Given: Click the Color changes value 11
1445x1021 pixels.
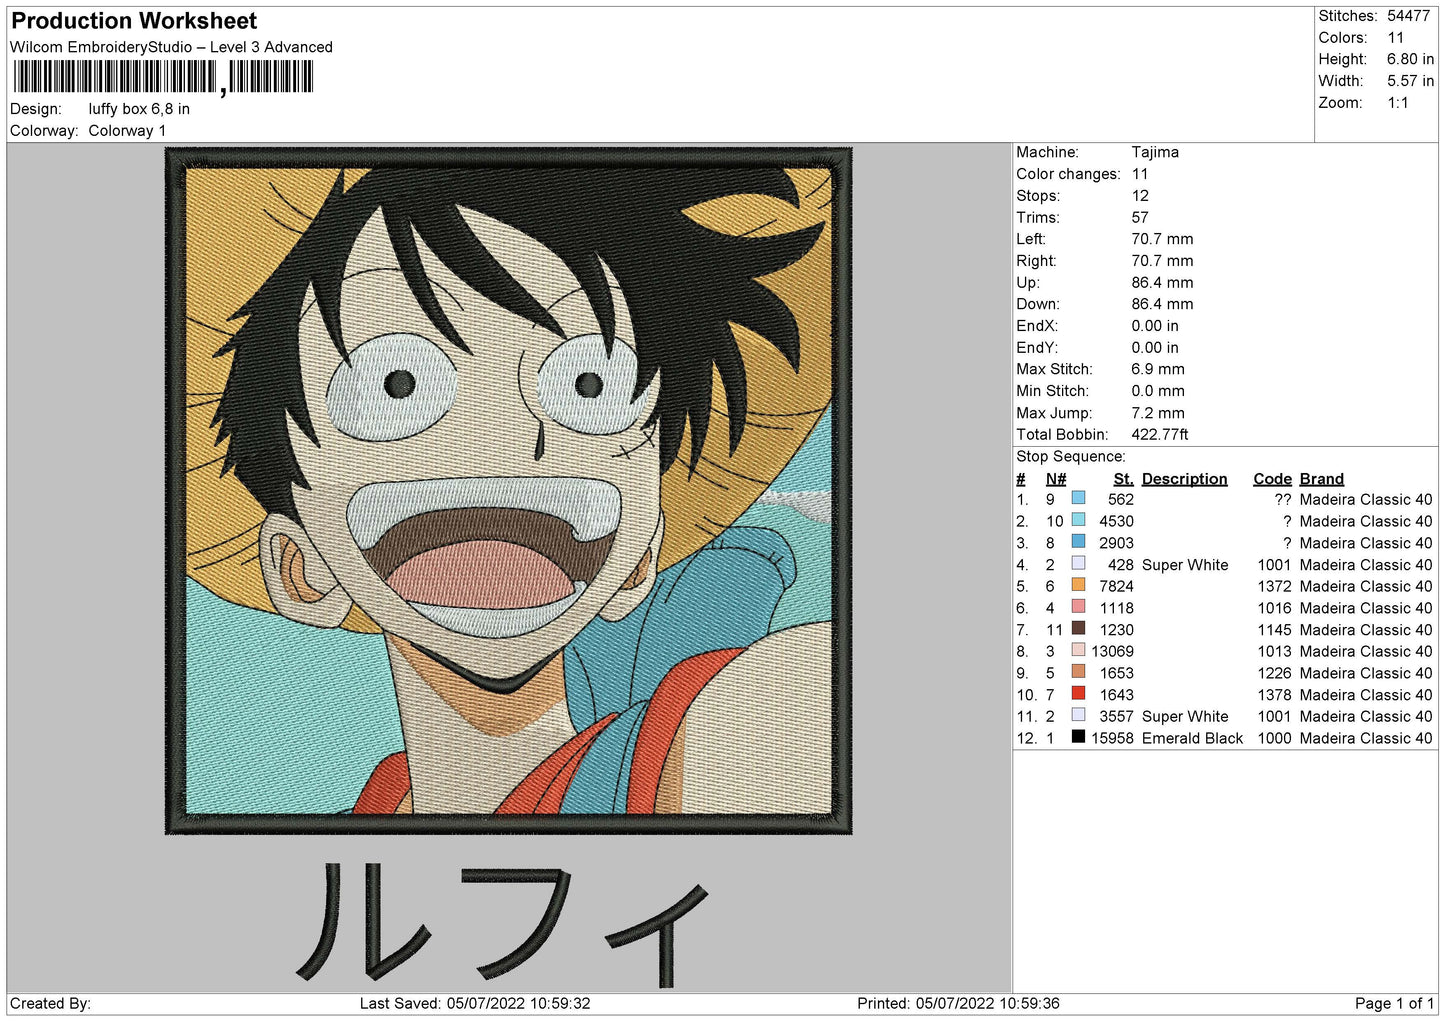Looking at the screenshot, I should (1140, 174).
